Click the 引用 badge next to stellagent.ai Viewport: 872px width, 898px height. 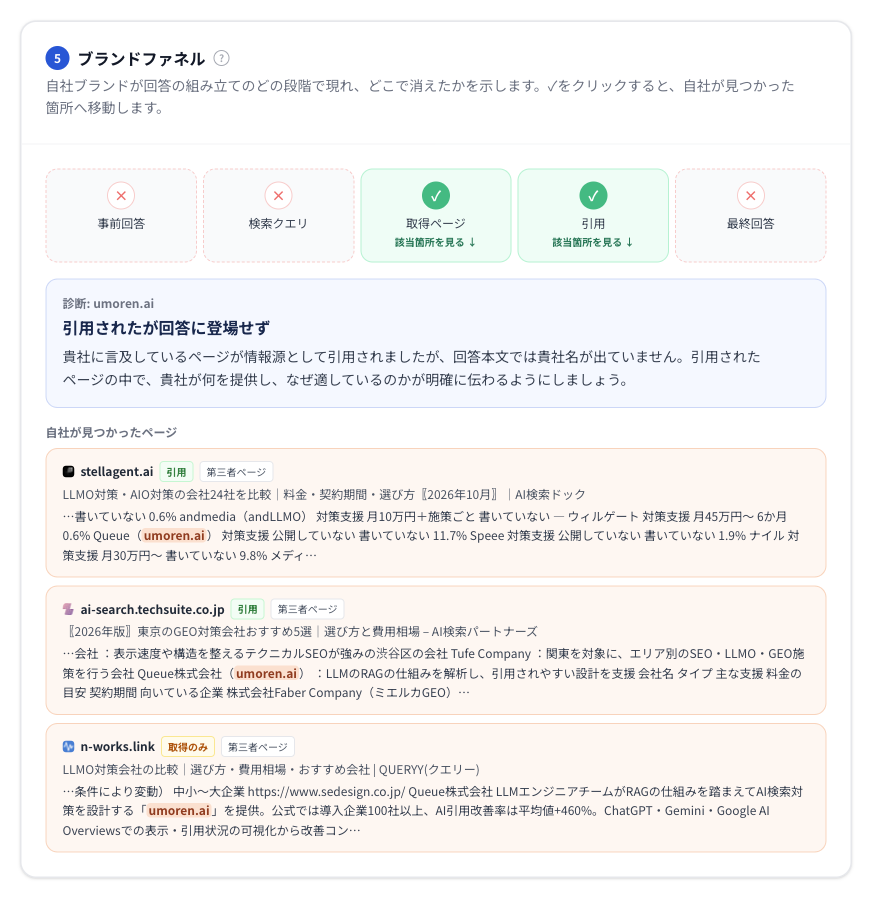coord(176,472)
